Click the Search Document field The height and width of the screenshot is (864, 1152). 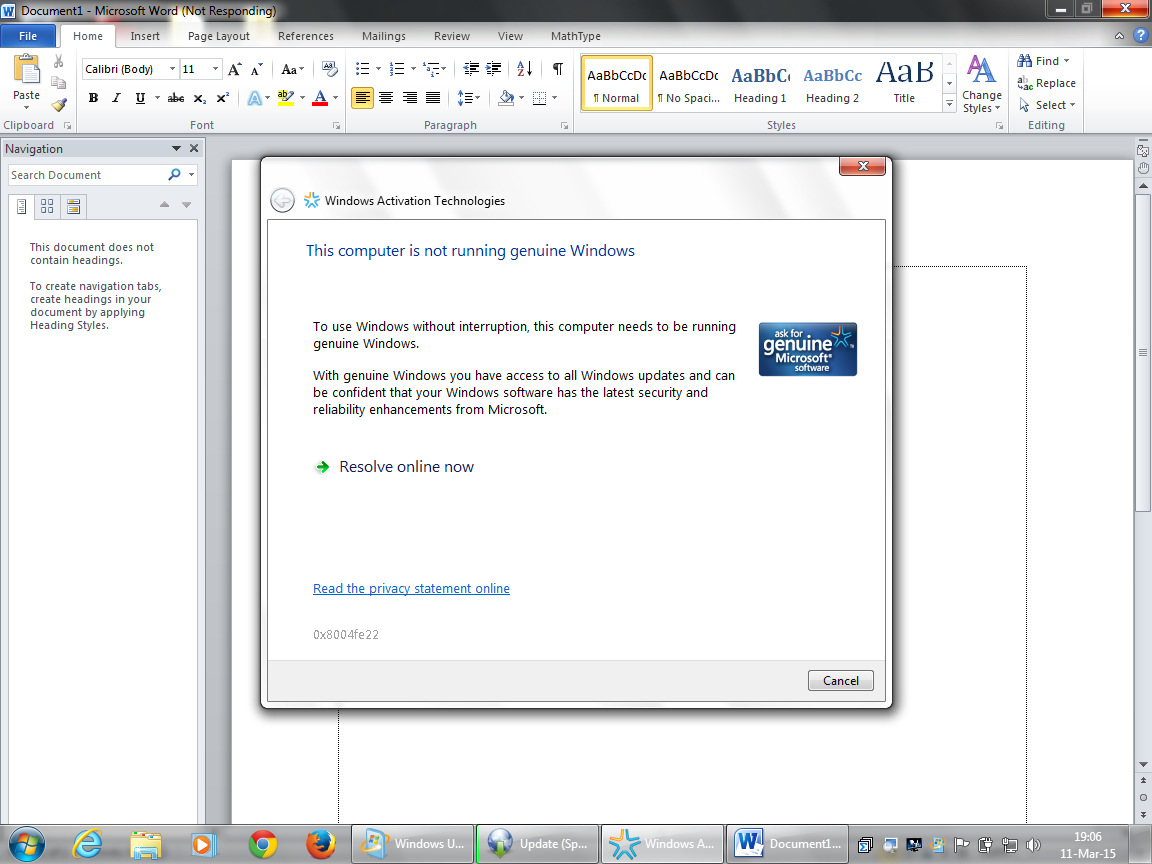pyautogui.click(x=88, y=175)
